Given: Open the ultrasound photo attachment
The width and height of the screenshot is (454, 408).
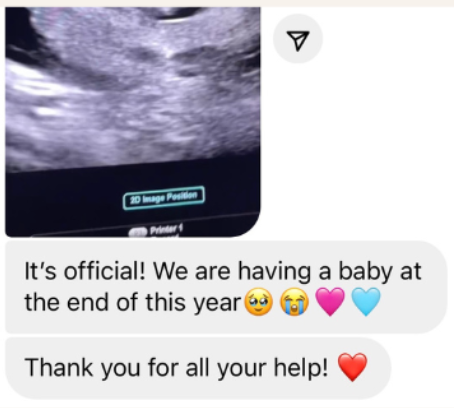Looking at the screenshot, I should coord(133,122).
